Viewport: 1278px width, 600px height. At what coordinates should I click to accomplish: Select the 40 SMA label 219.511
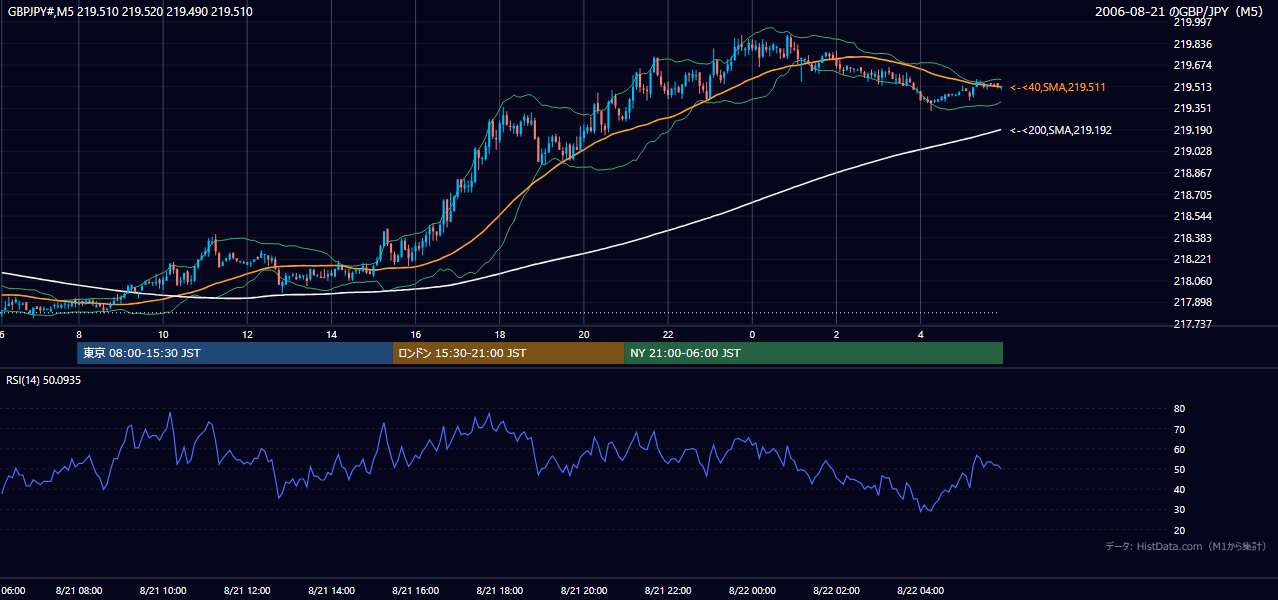pos(1058,88)
